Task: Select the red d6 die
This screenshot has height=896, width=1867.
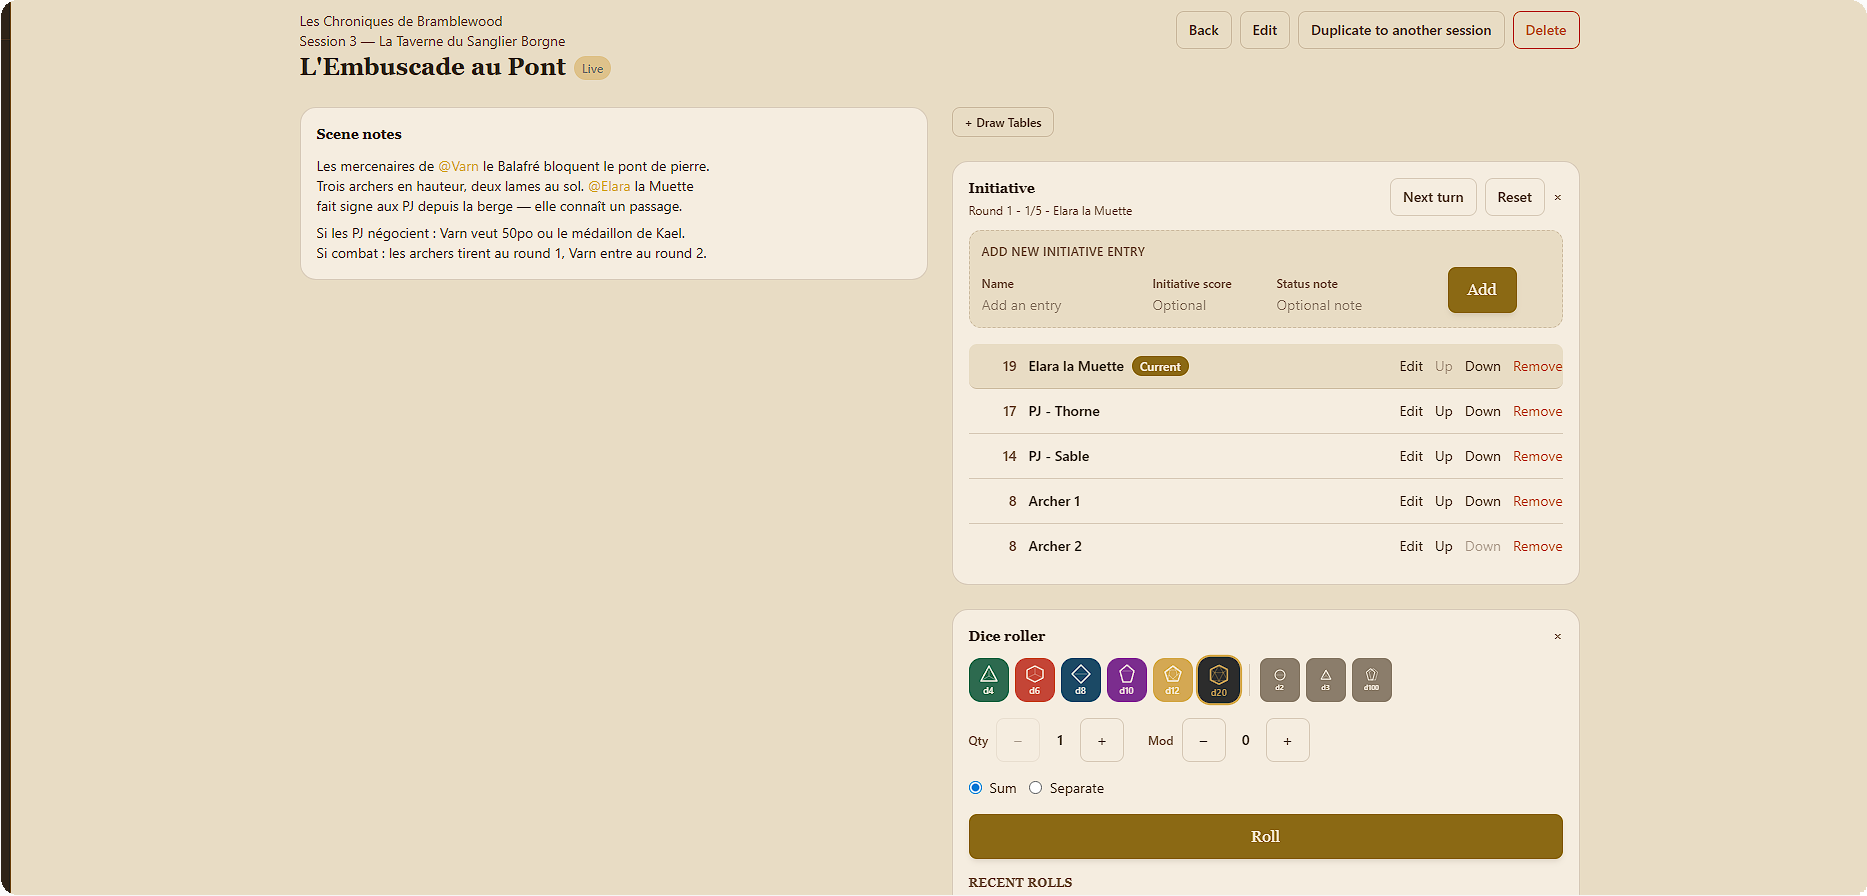Action: click(1034, 680)
